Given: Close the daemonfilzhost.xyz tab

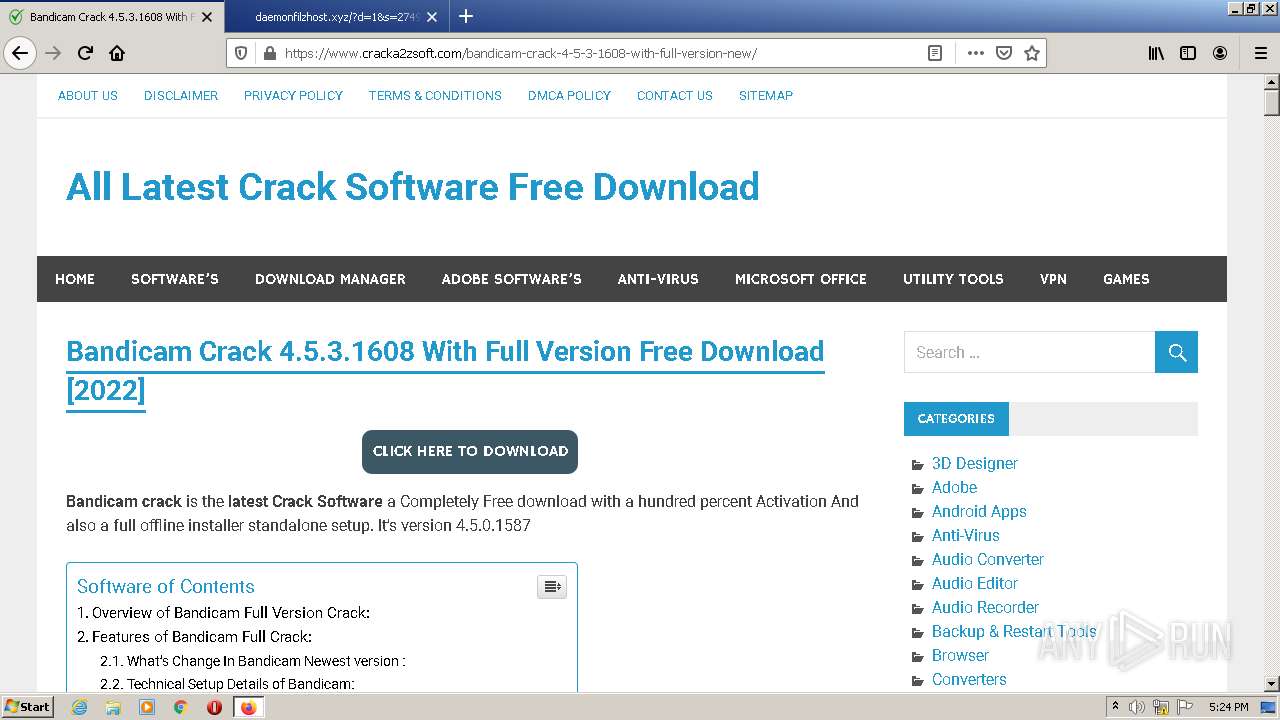Looking at the screenshot, I should [431, 16].
